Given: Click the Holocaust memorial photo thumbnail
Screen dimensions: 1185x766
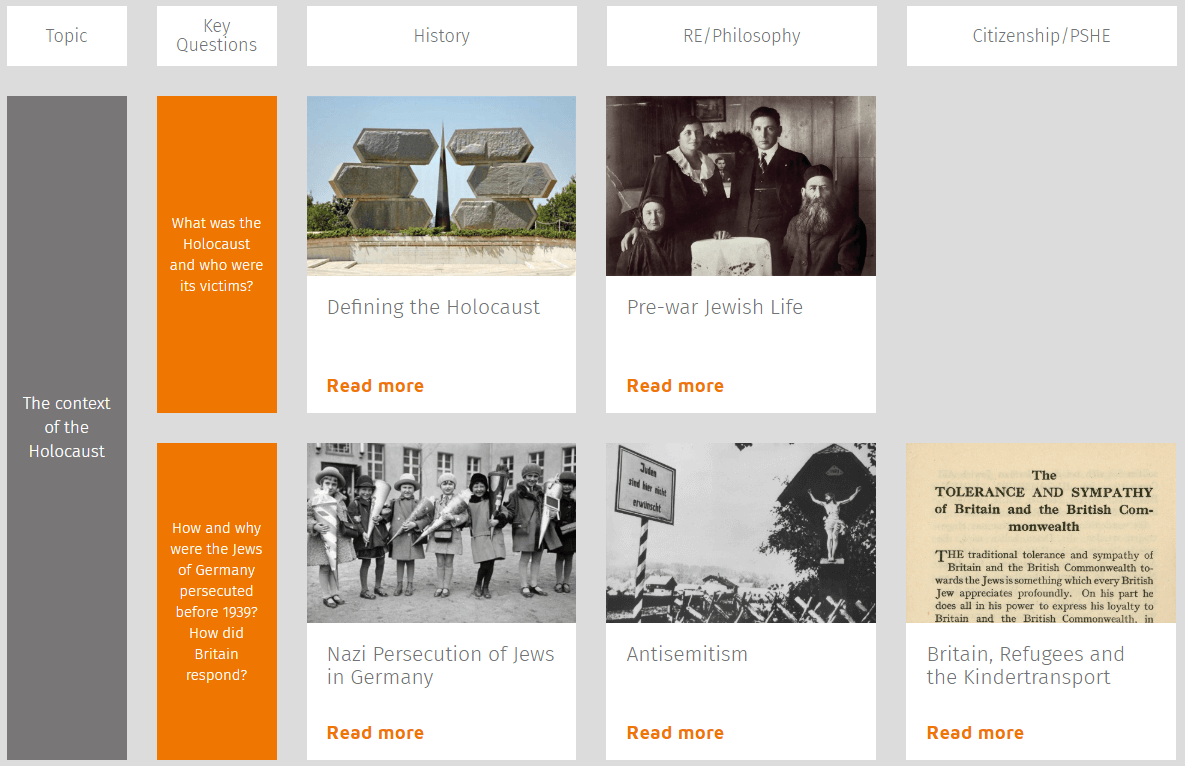Looking at the screenshot, I should pos(441,185).
